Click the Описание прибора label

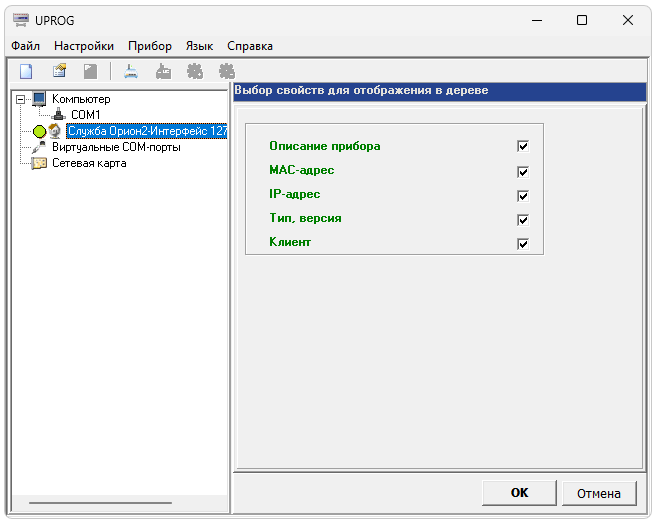[x=324, y=146]
